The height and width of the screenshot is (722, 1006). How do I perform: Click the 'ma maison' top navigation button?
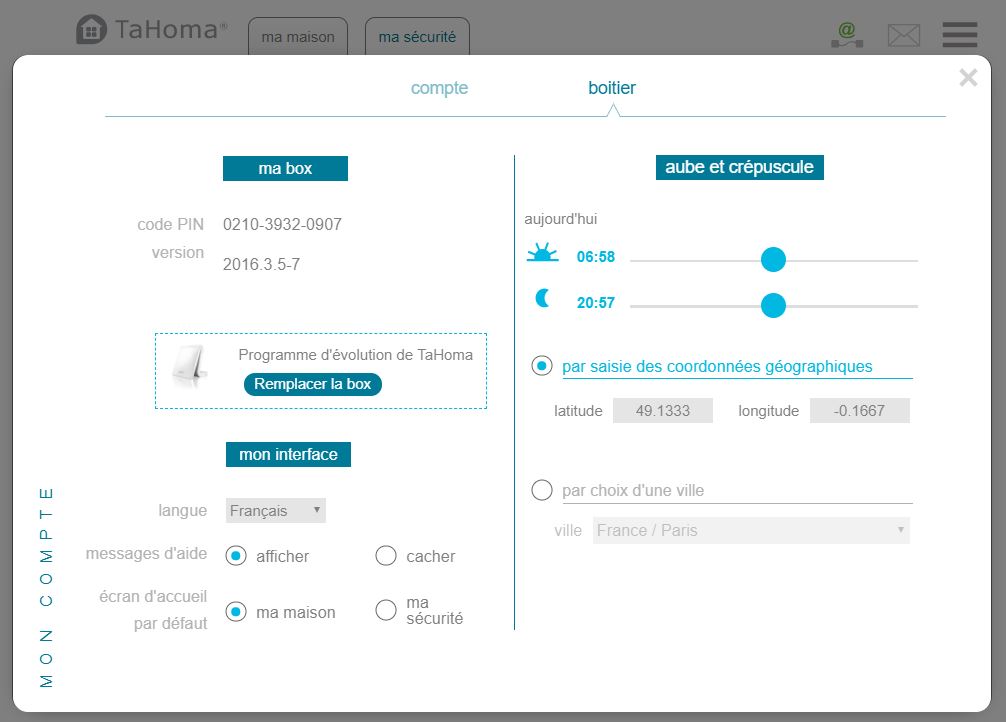(x=298, y=37)
